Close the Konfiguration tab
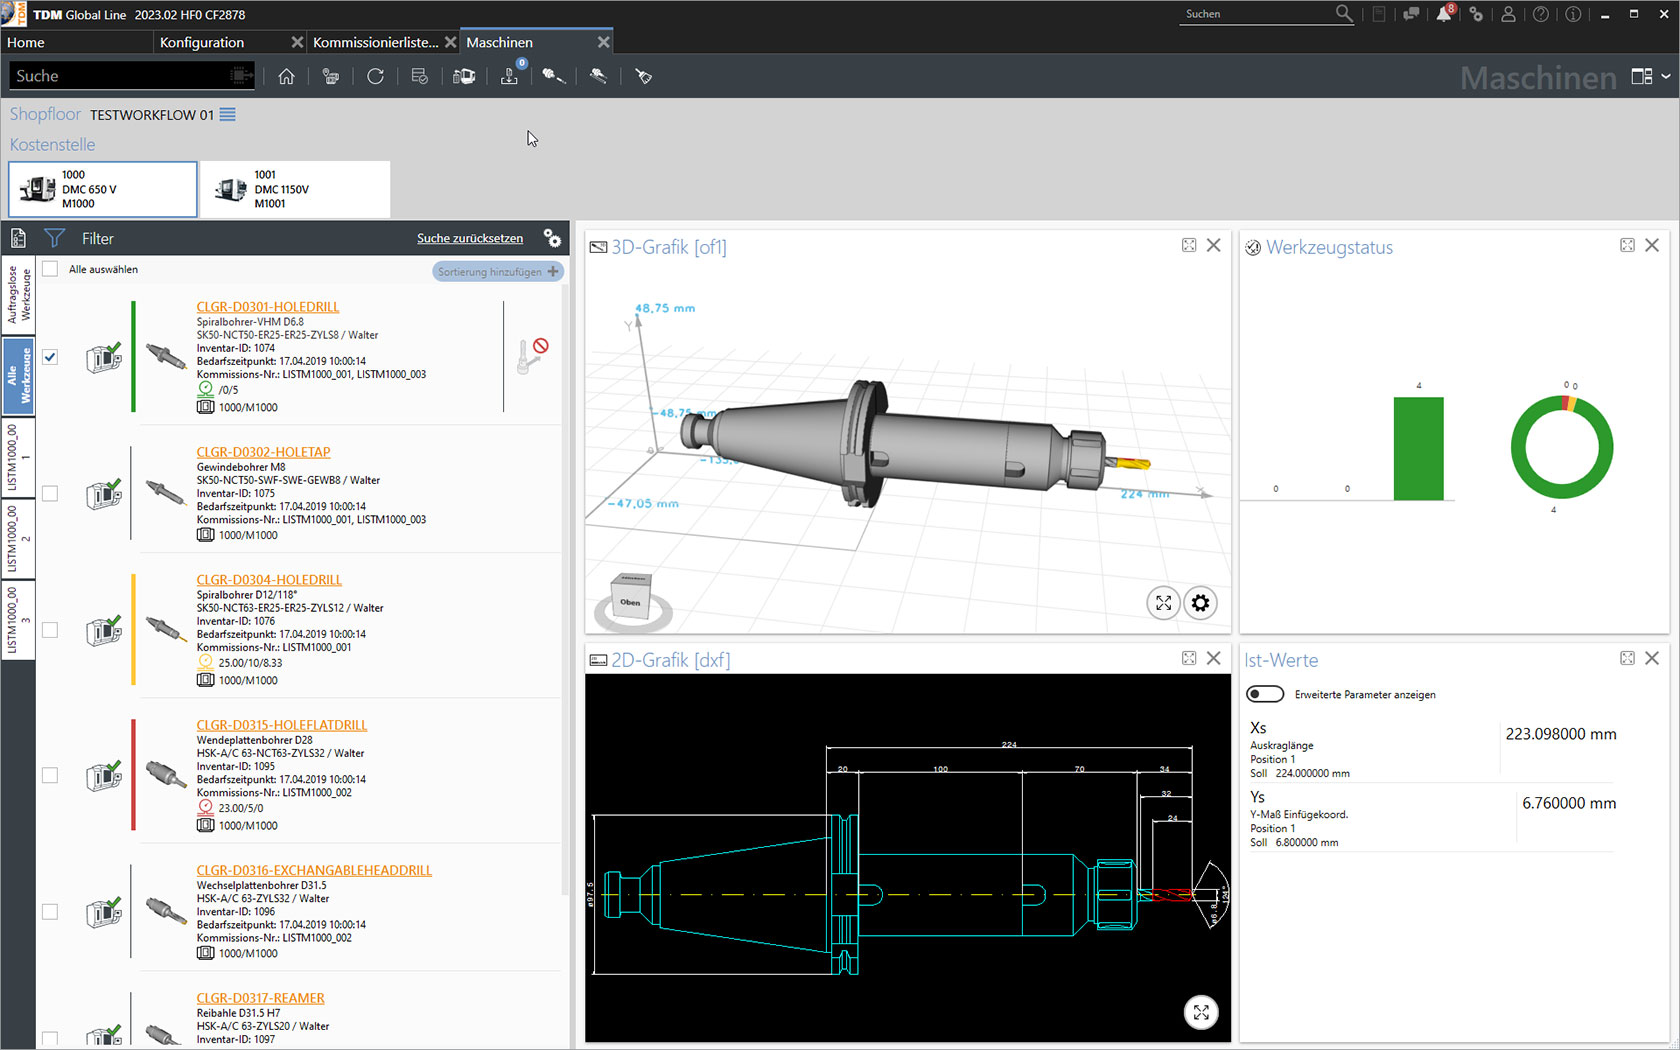 [297, 42]
